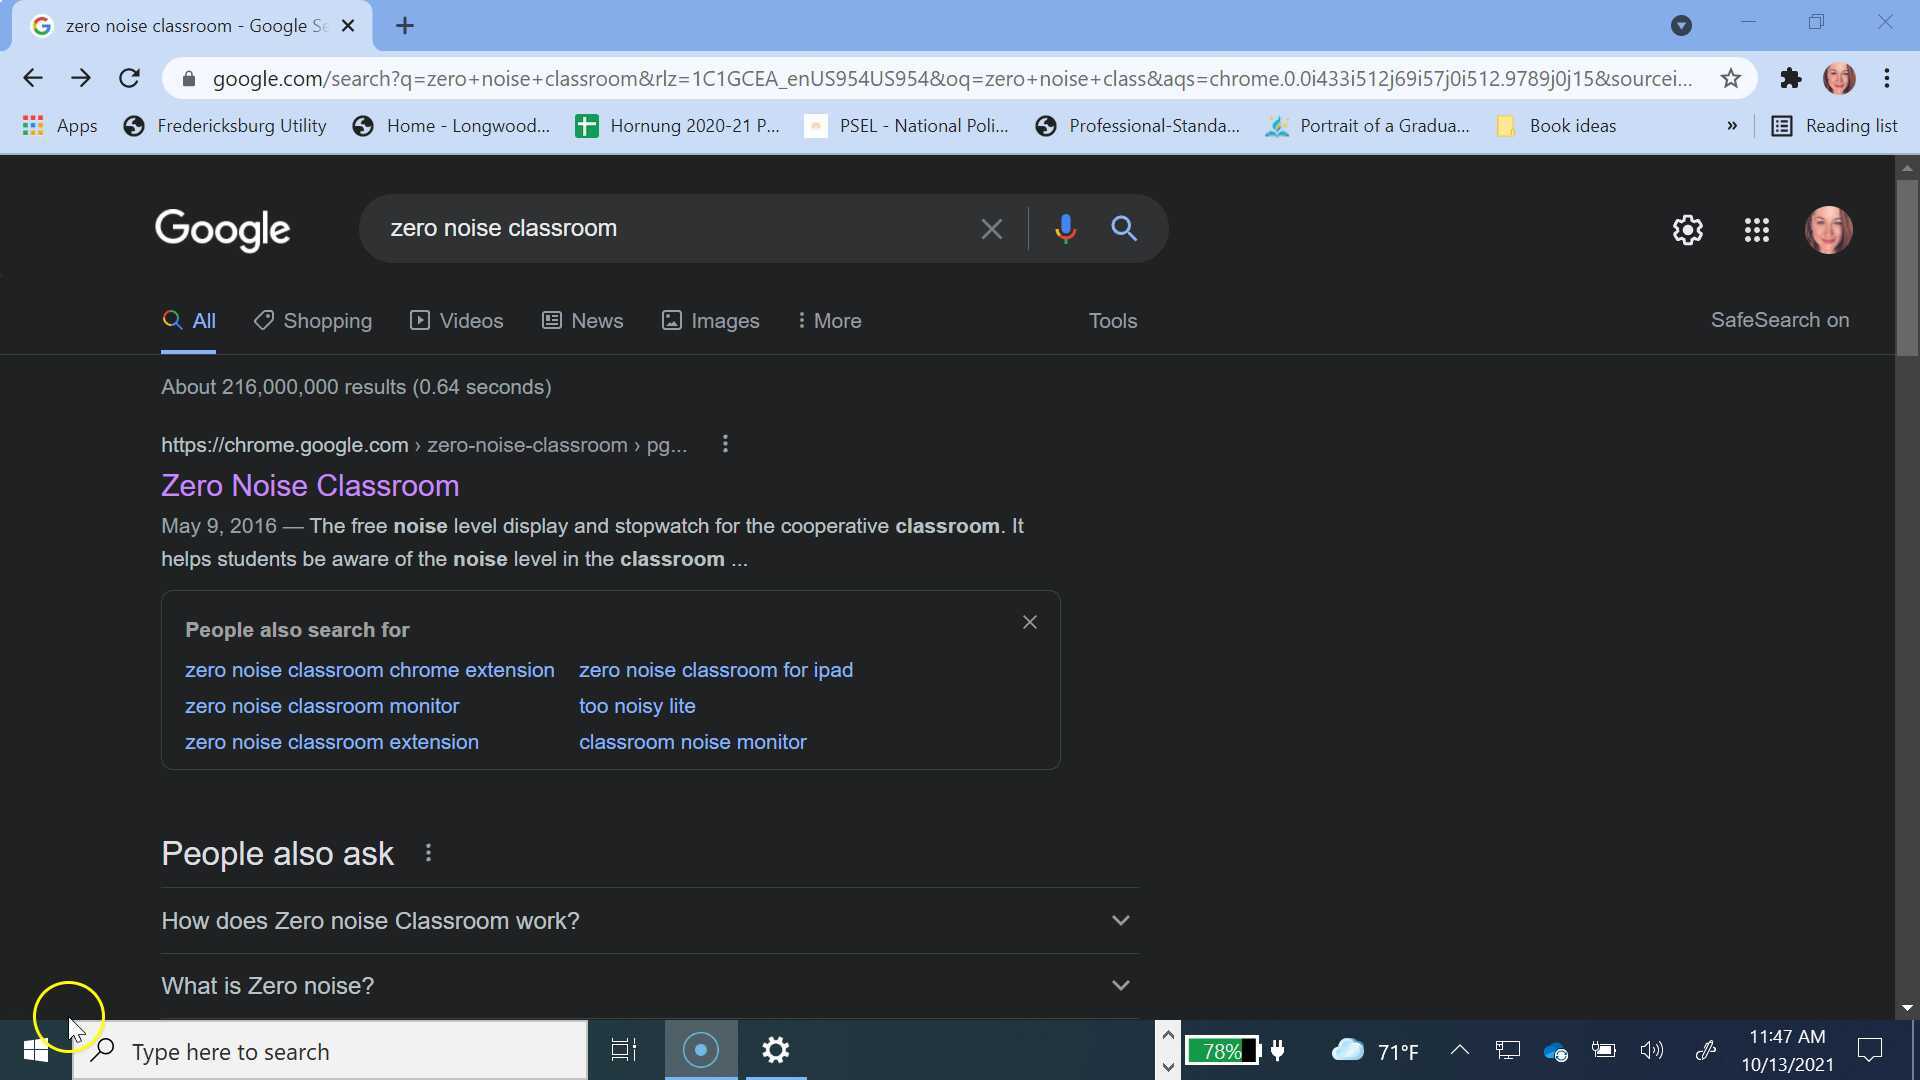Open Windows Task View icon
Image resolution: width=1920 pixels, height=1080 pixels.
tap(624, 1050)
